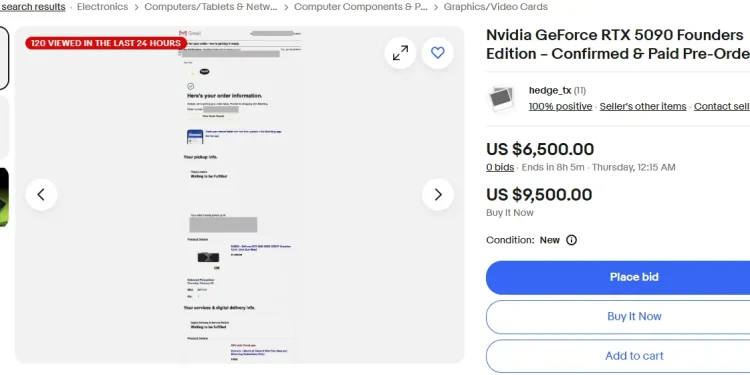Select the green graphics card thumbnail
Image resolution: width=750 pixels, height=375 pixels.
pos(4,197)
